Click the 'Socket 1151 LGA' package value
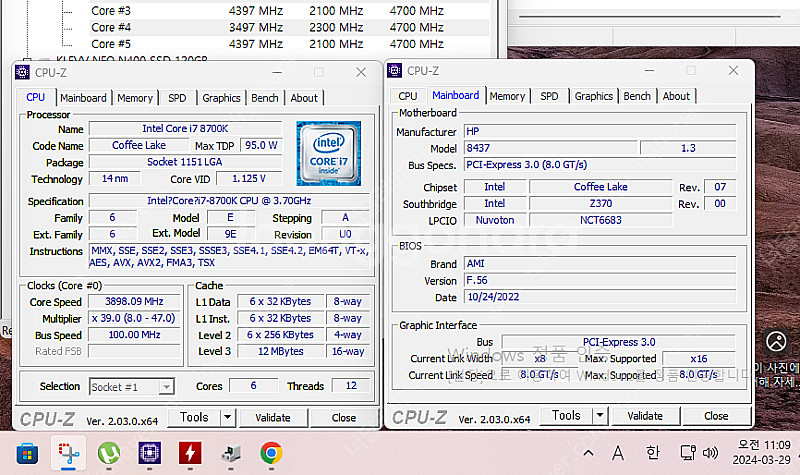 (186, 162)
